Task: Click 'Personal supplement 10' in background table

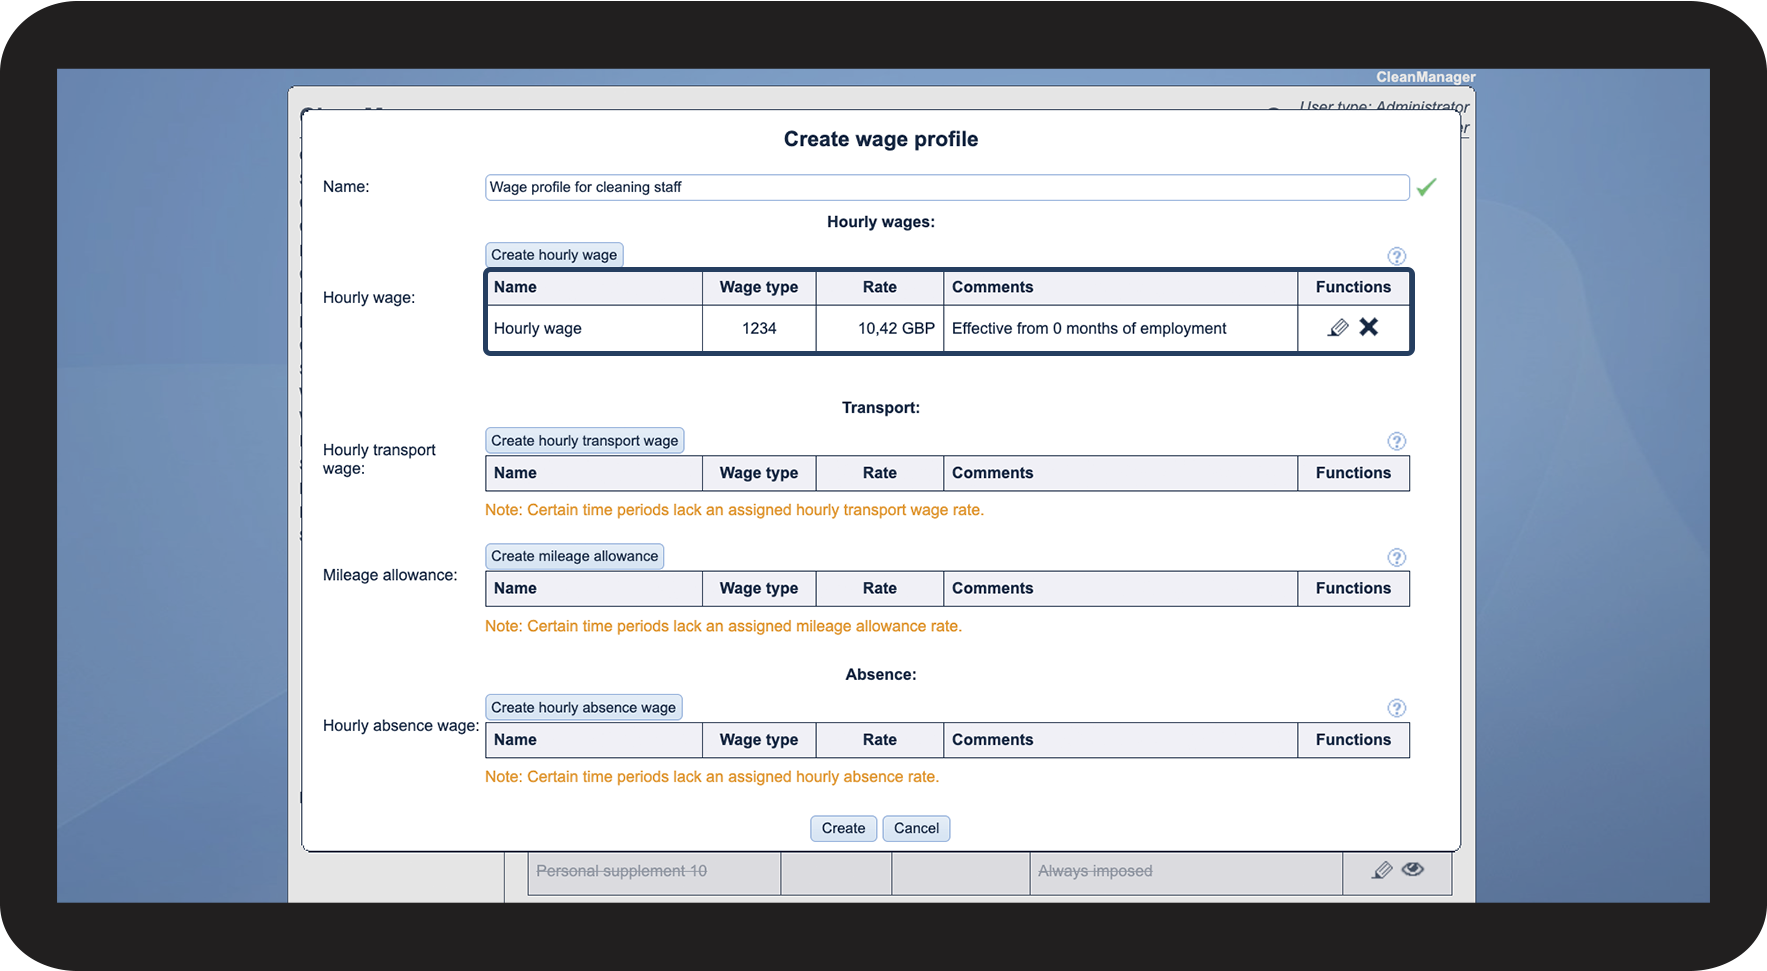Action: [621, 871]
